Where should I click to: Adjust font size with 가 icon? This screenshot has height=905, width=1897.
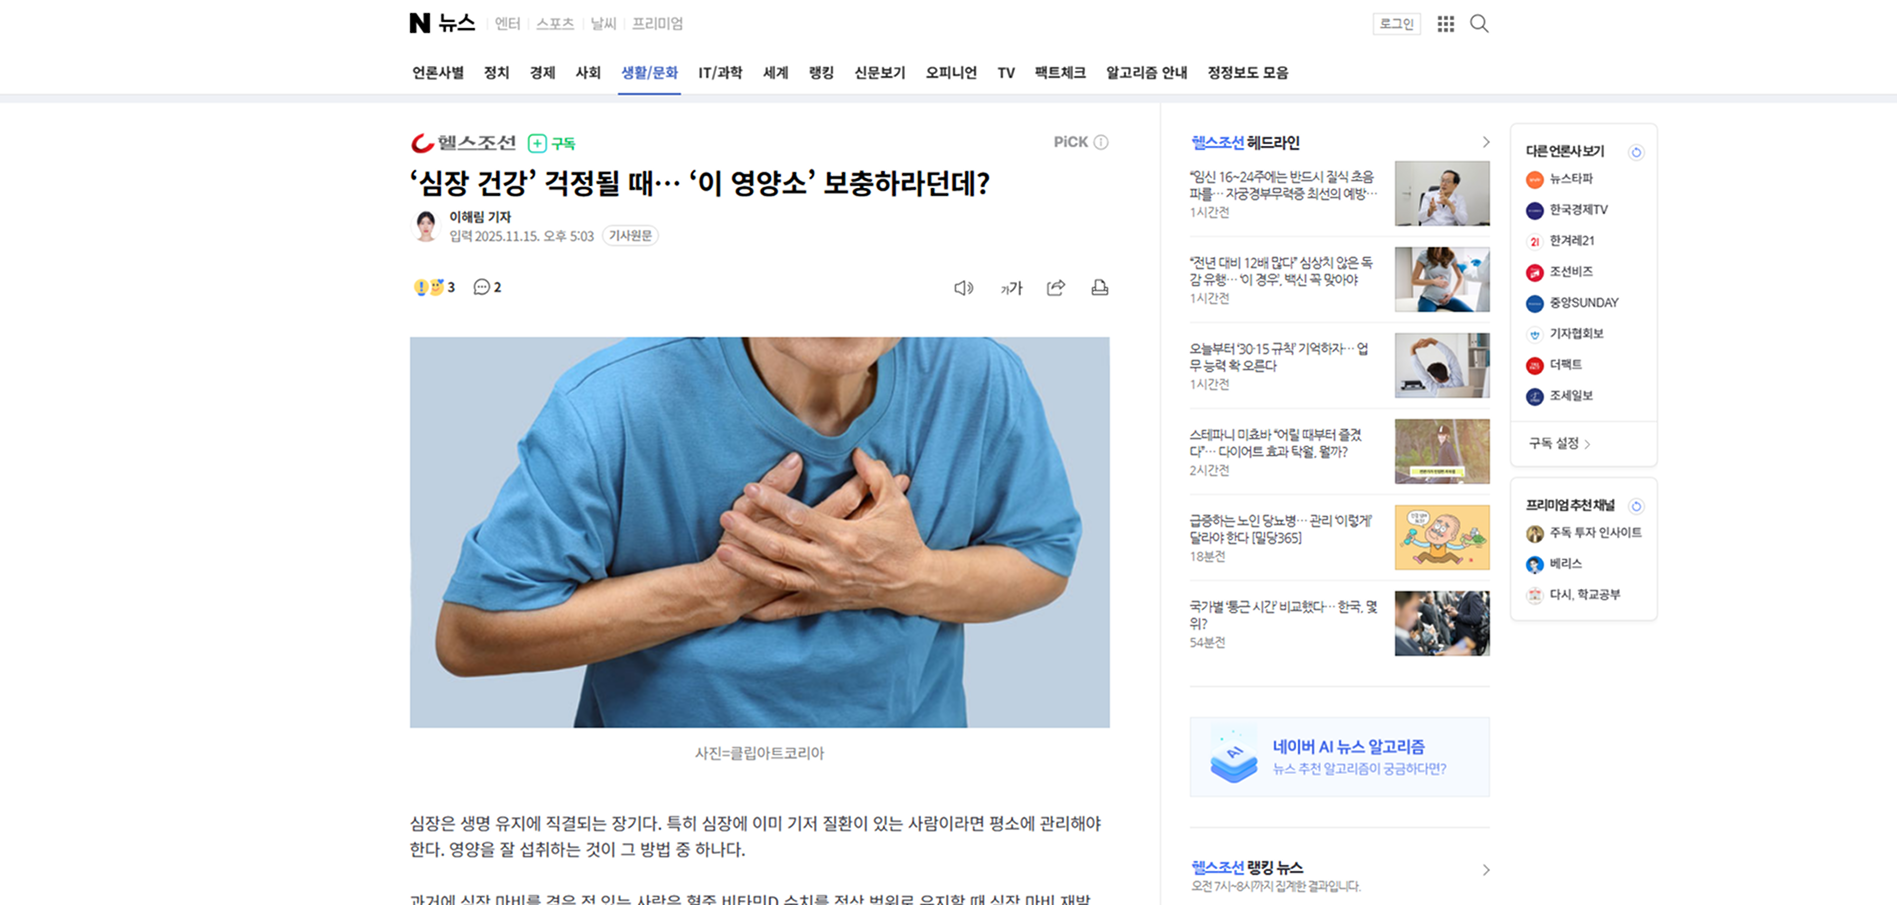click(x=1011, y=288)
